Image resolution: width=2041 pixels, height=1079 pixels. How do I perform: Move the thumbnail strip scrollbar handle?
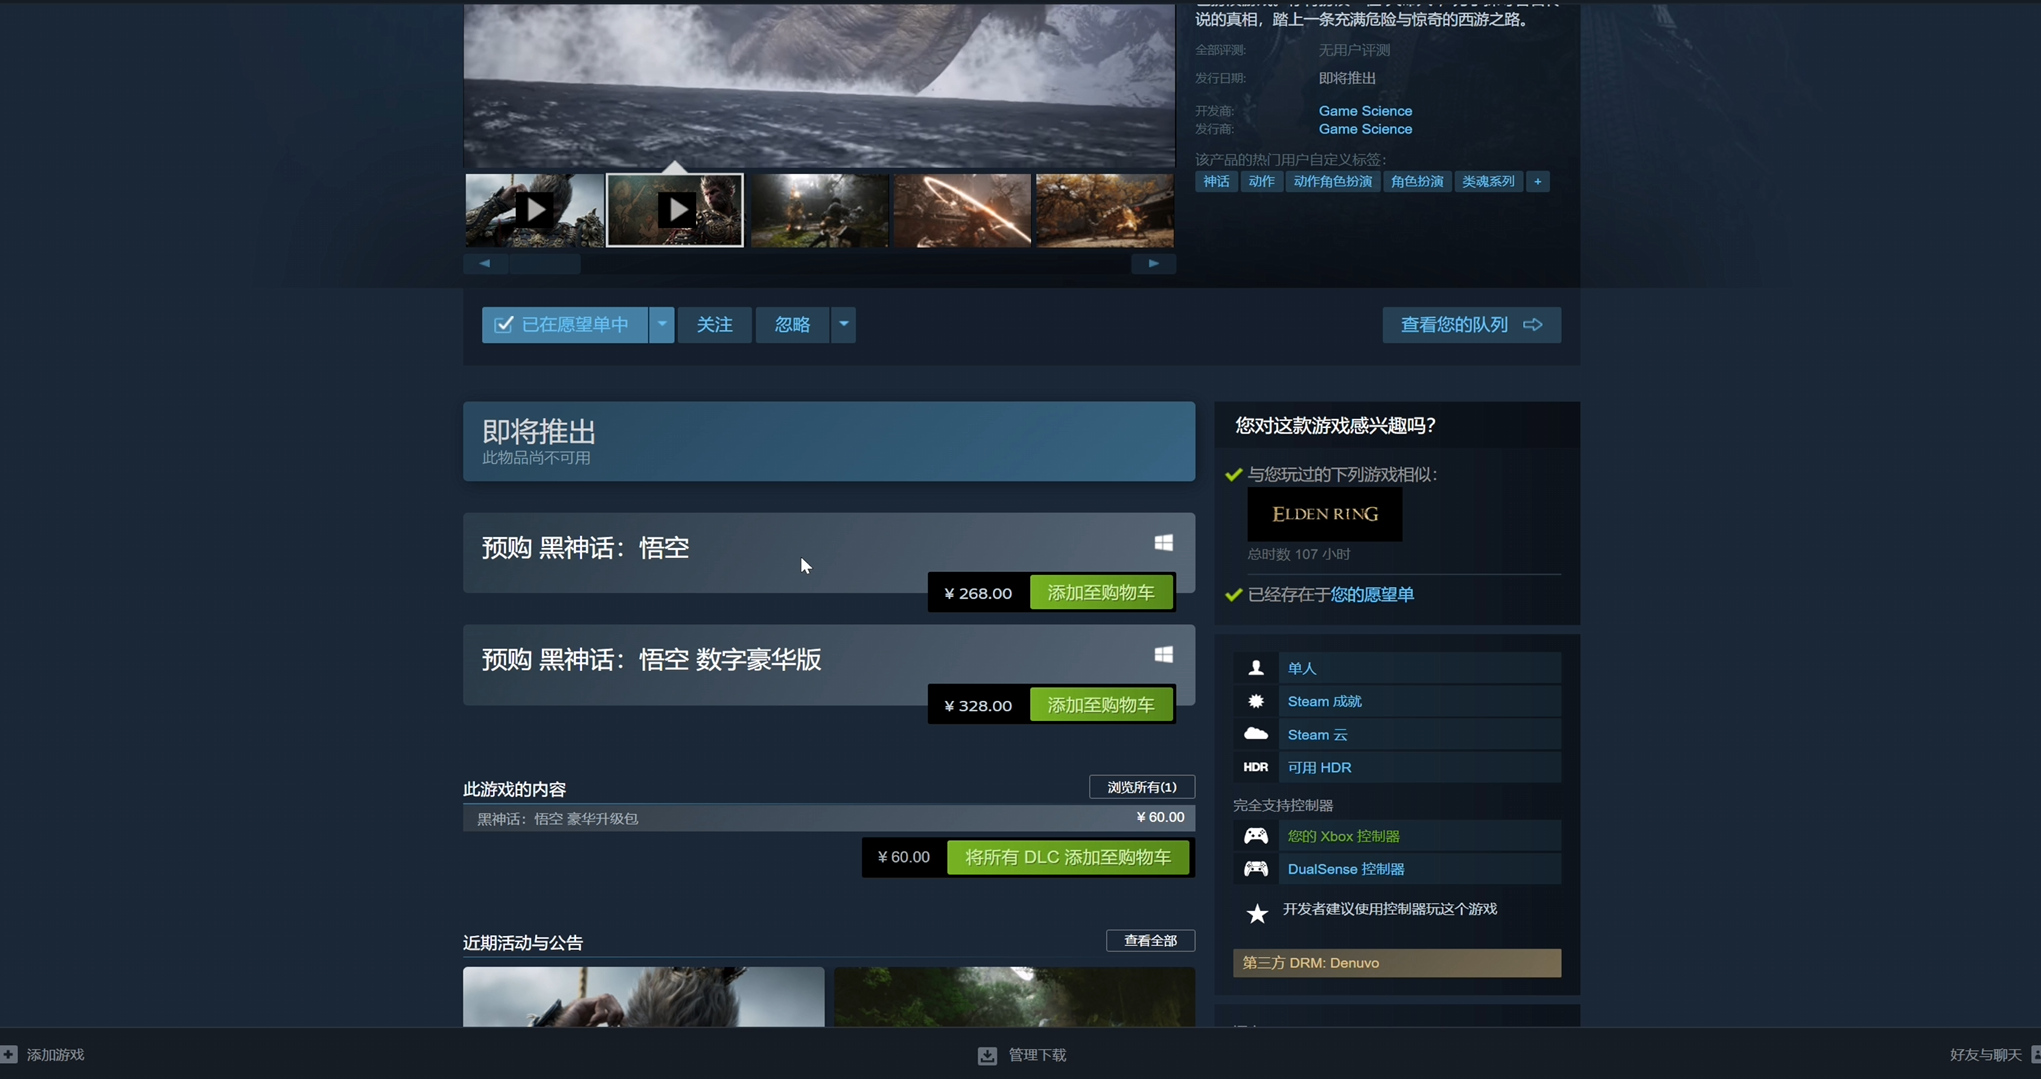point(544,264)
